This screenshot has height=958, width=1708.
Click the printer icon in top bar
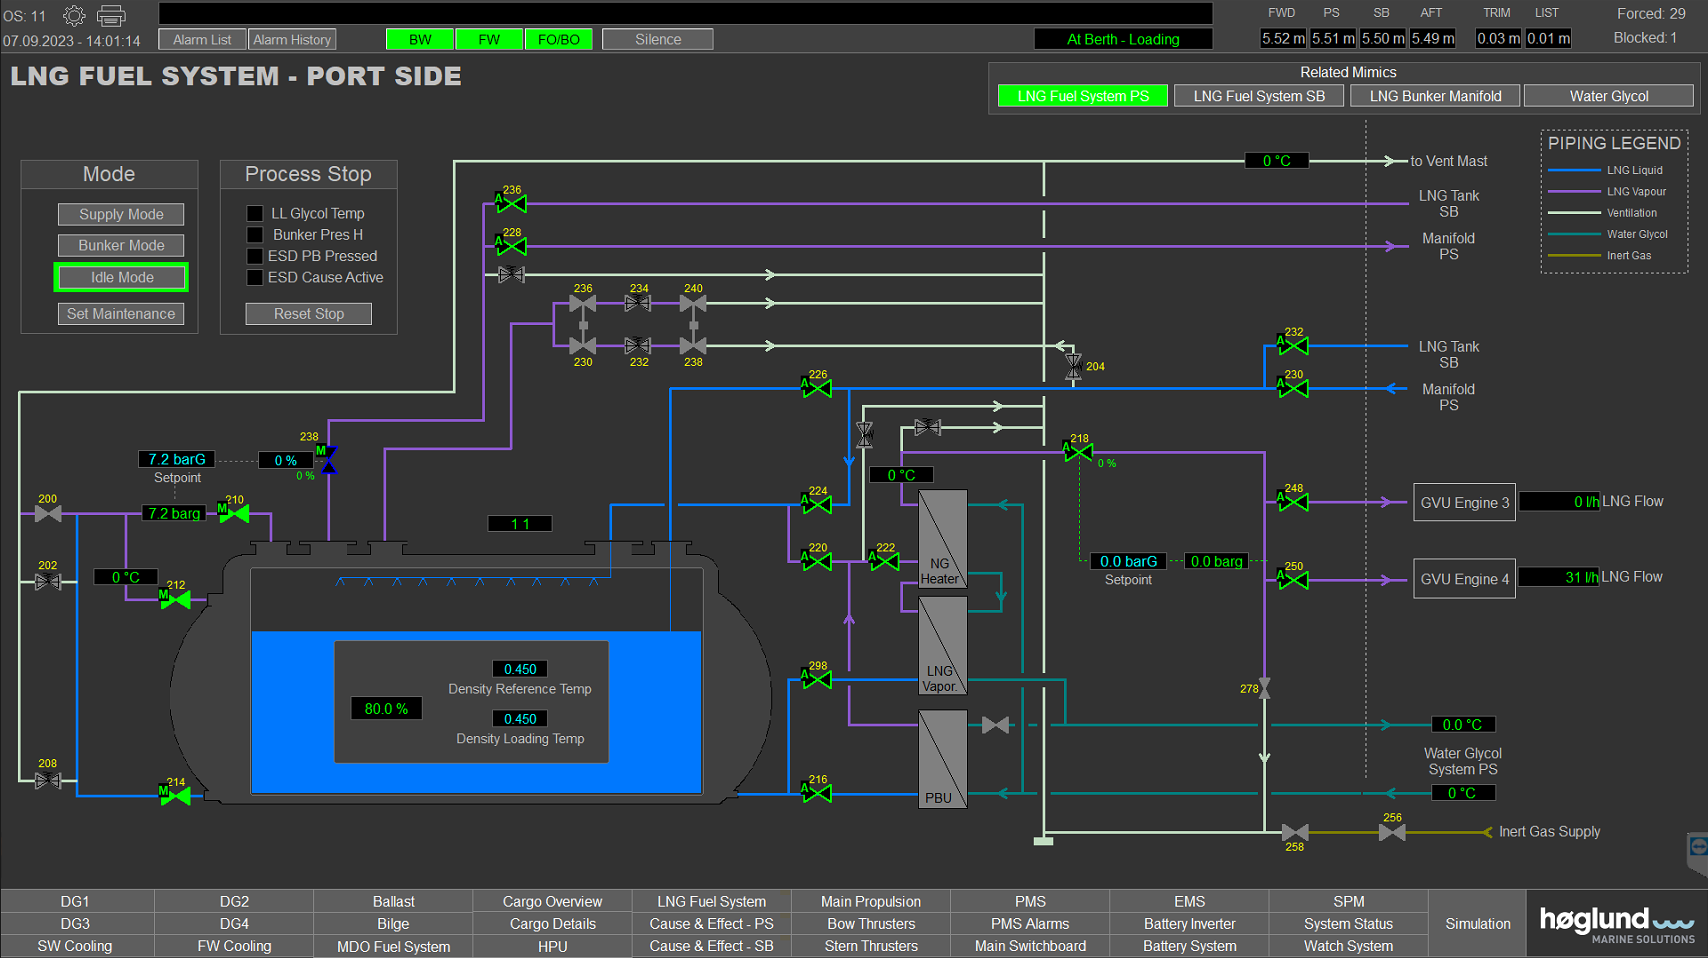tap(111, 16)
